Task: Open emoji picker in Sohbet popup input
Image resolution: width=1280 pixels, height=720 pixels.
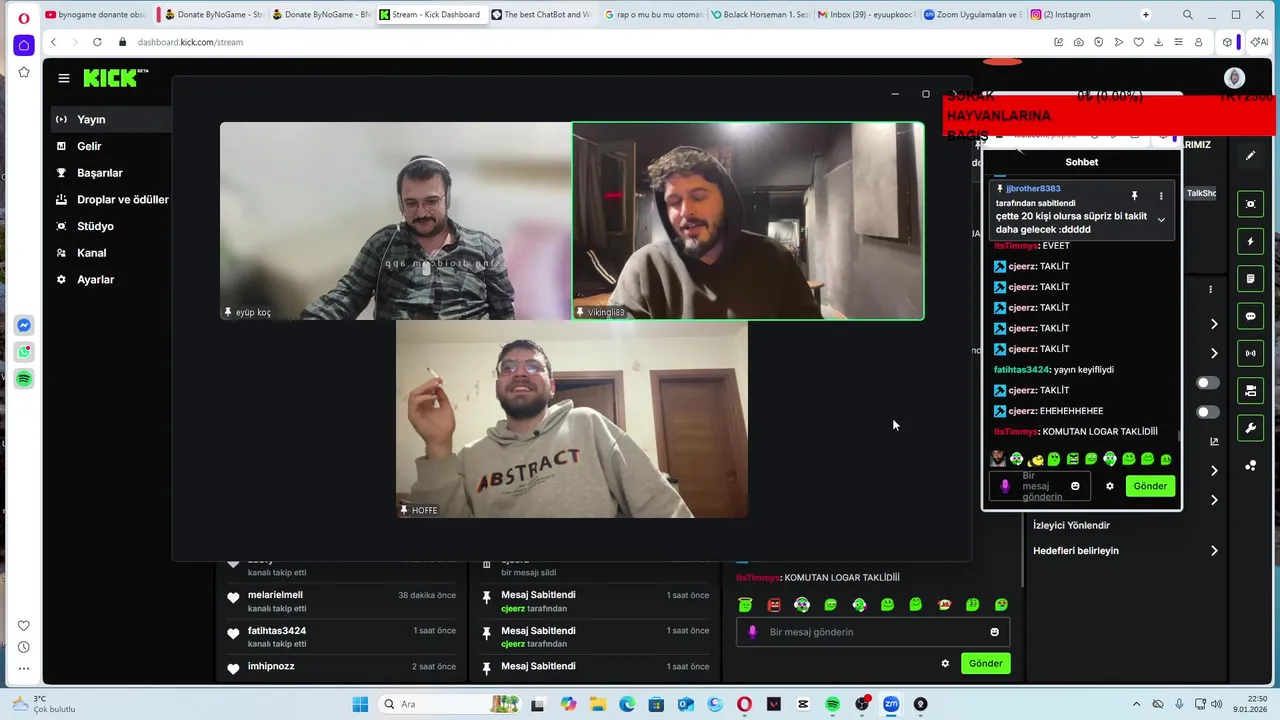Action: click(x=1075, y=486)
